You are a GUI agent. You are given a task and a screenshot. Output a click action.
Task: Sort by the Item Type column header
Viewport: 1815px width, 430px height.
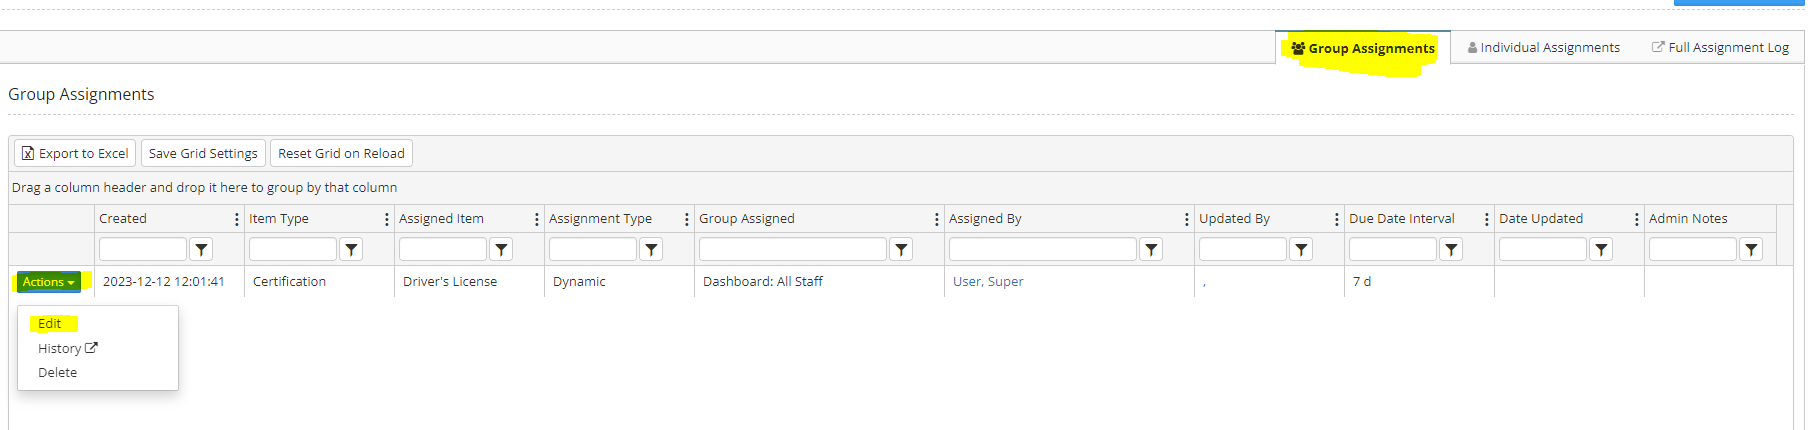[x=279, y=219]
